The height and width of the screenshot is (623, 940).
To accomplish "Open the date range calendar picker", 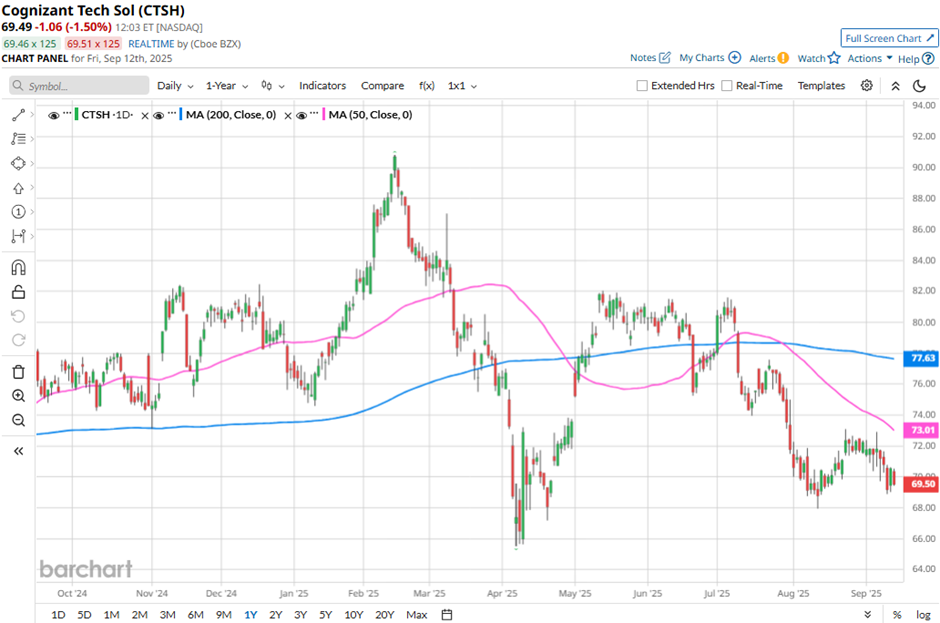I will click(447, 615).
